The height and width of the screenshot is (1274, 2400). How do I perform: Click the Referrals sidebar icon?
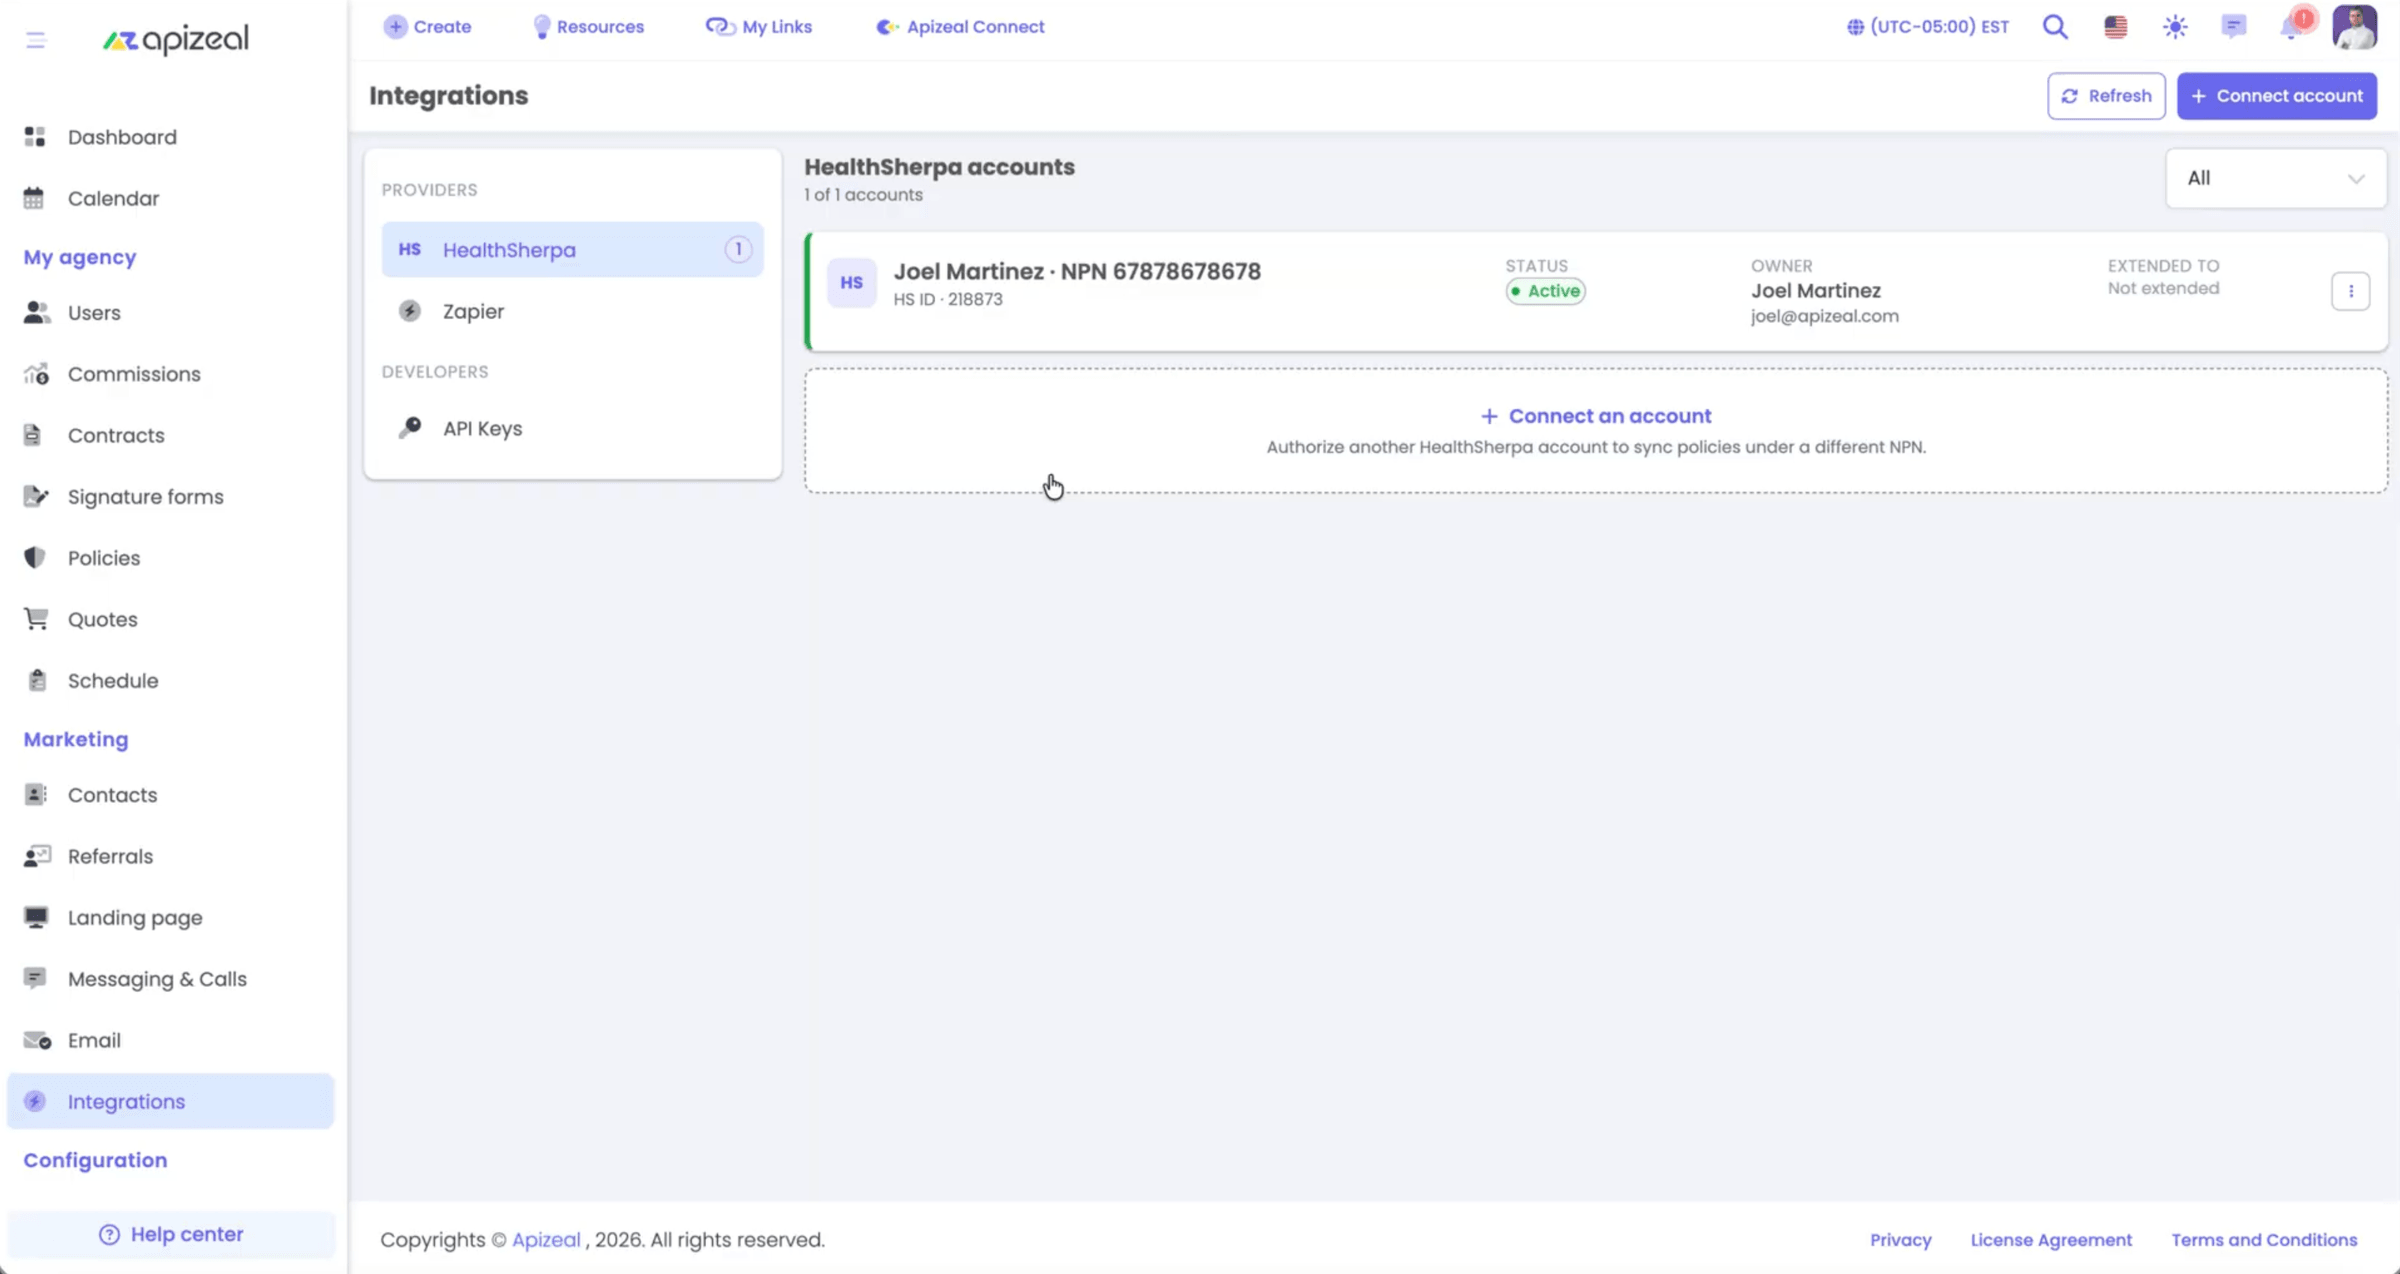[x=37, y=856]
